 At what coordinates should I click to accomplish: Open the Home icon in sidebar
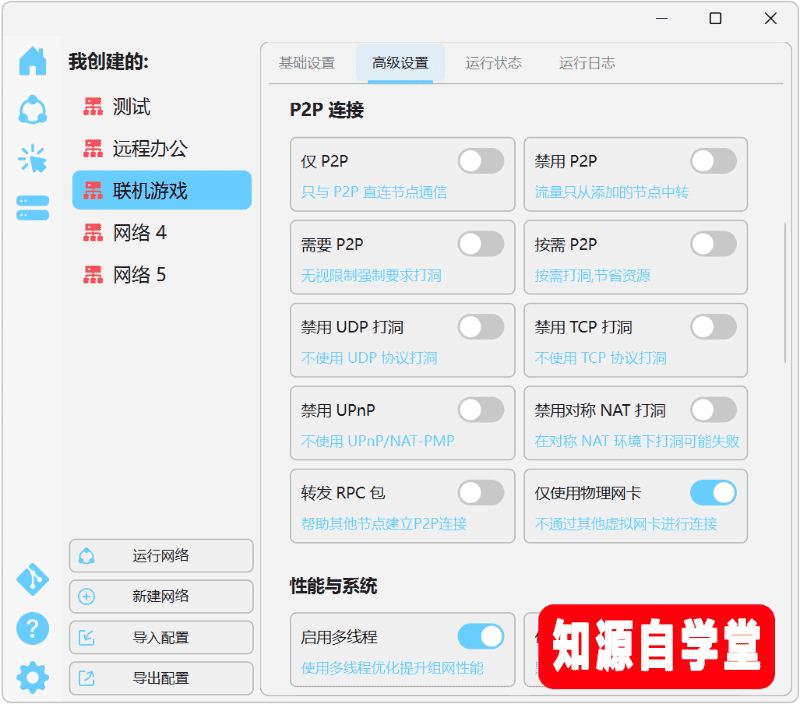point(33,61)
